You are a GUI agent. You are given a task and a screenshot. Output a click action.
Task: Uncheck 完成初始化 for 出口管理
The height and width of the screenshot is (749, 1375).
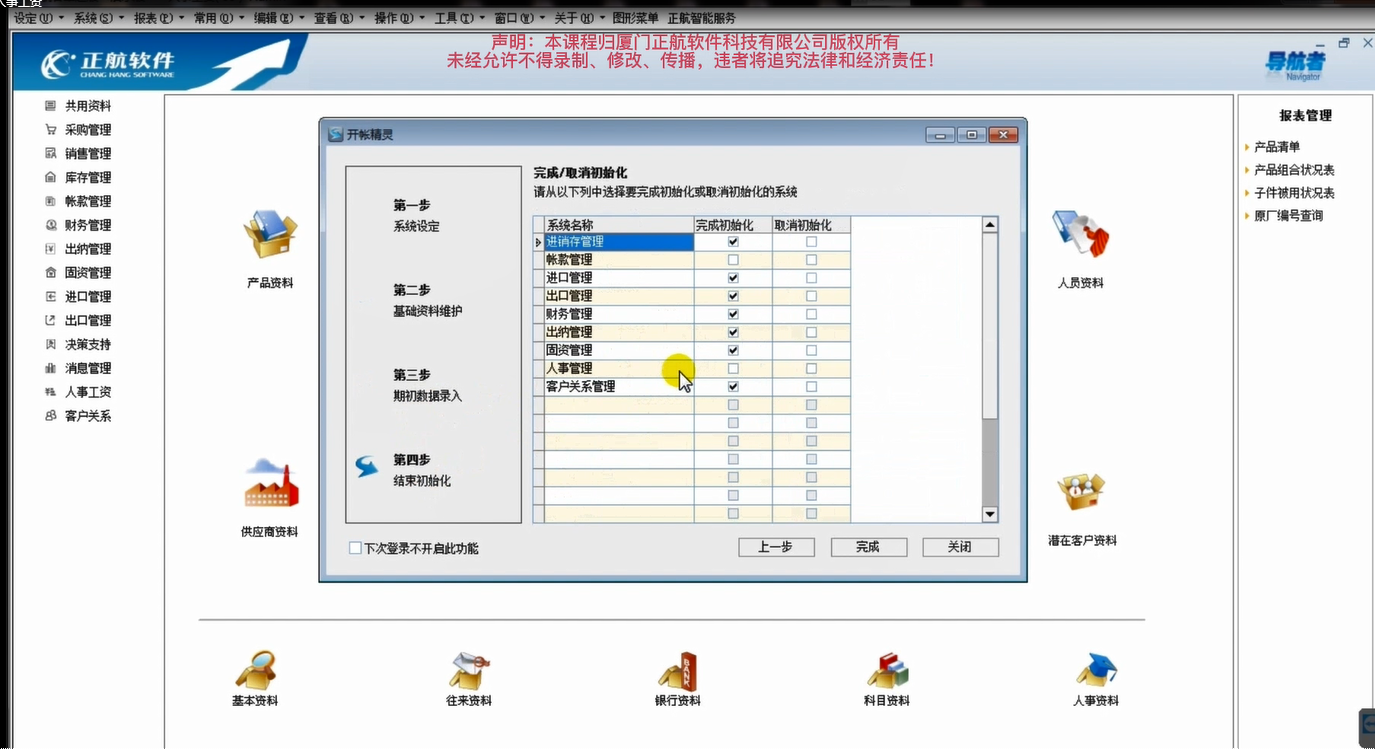pyautogui.click(x=733, y=296)
